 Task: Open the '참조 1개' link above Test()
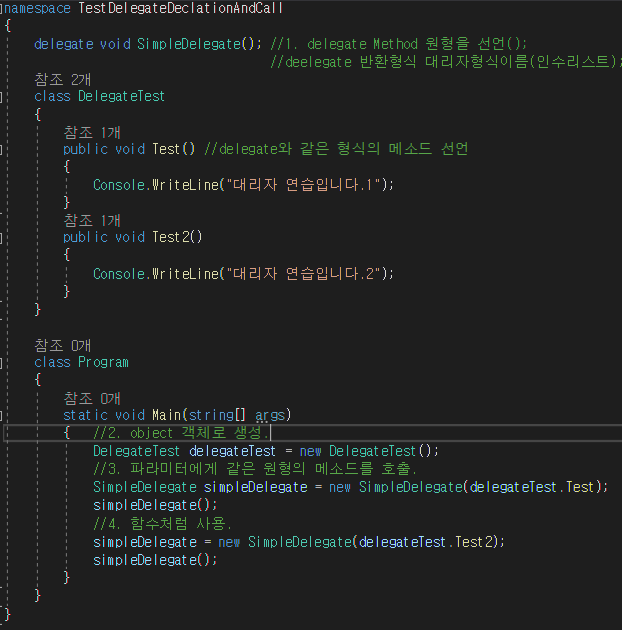pos(92,132)
